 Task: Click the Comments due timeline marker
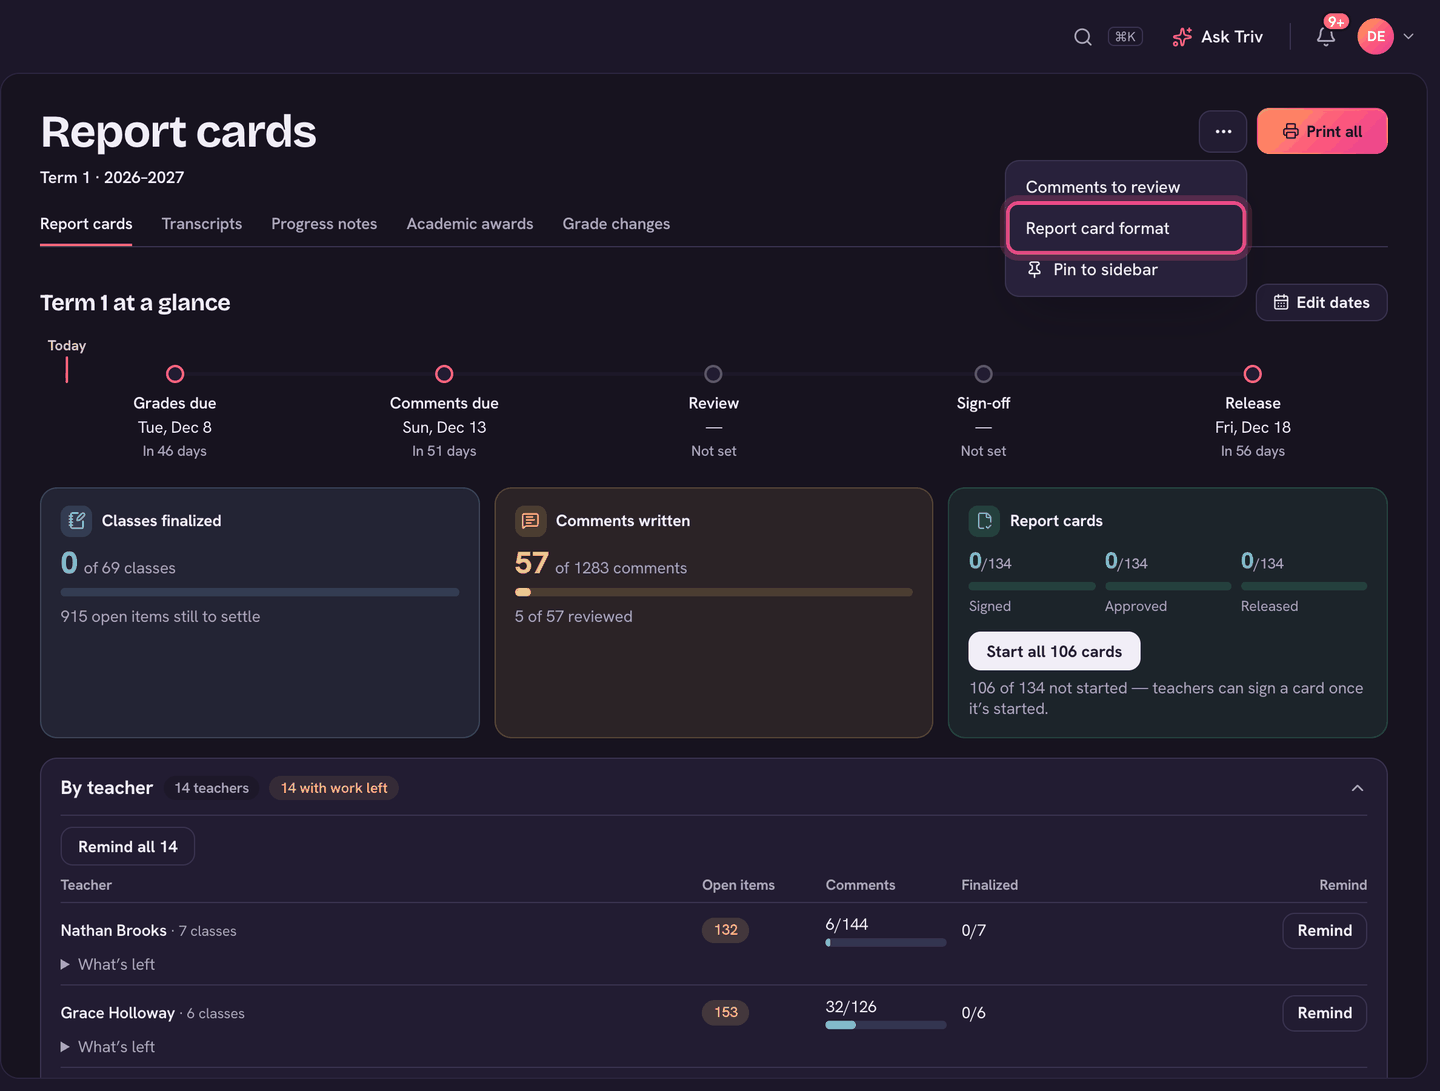[444, 374]
